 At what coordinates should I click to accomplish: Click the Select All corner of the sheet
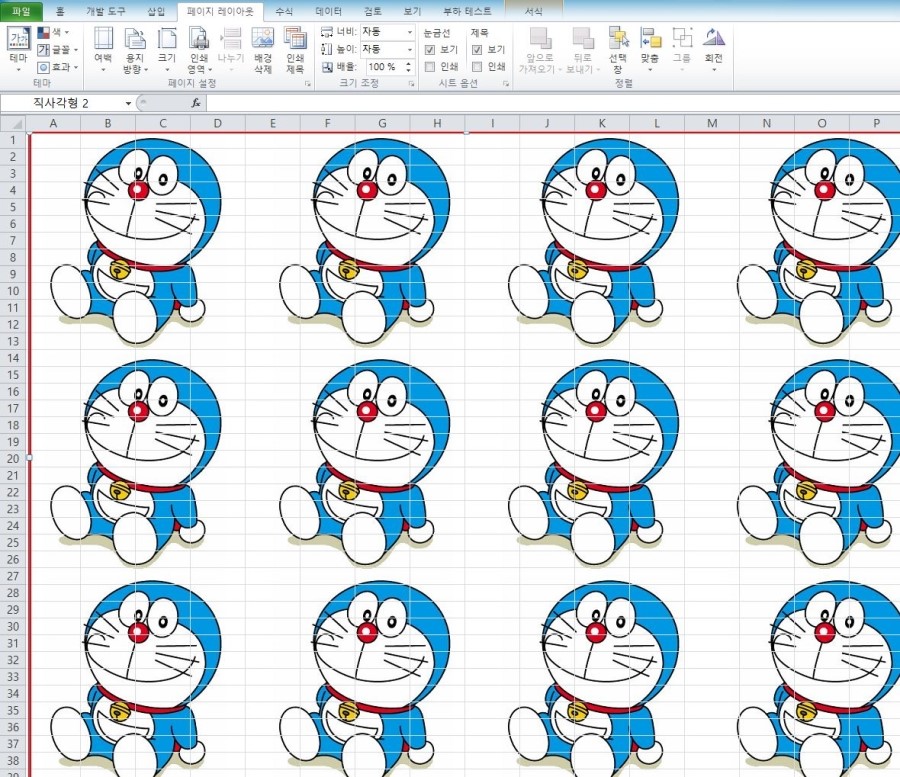13,123
